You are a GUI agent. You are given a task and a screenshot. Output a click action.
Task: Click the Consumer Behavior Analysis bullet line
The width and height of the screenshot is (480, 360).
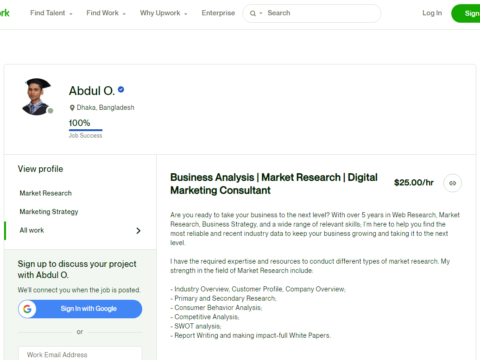pyautogui.click(x=216, y=308)
